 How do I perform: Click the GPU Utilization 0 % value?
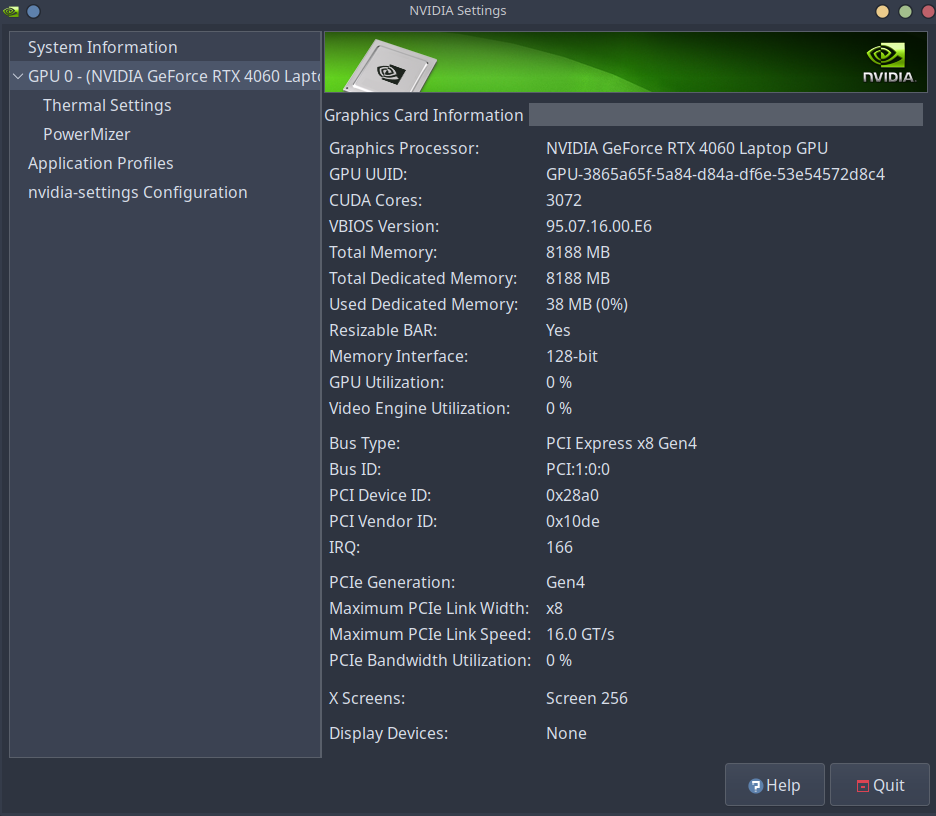(559, 382)
